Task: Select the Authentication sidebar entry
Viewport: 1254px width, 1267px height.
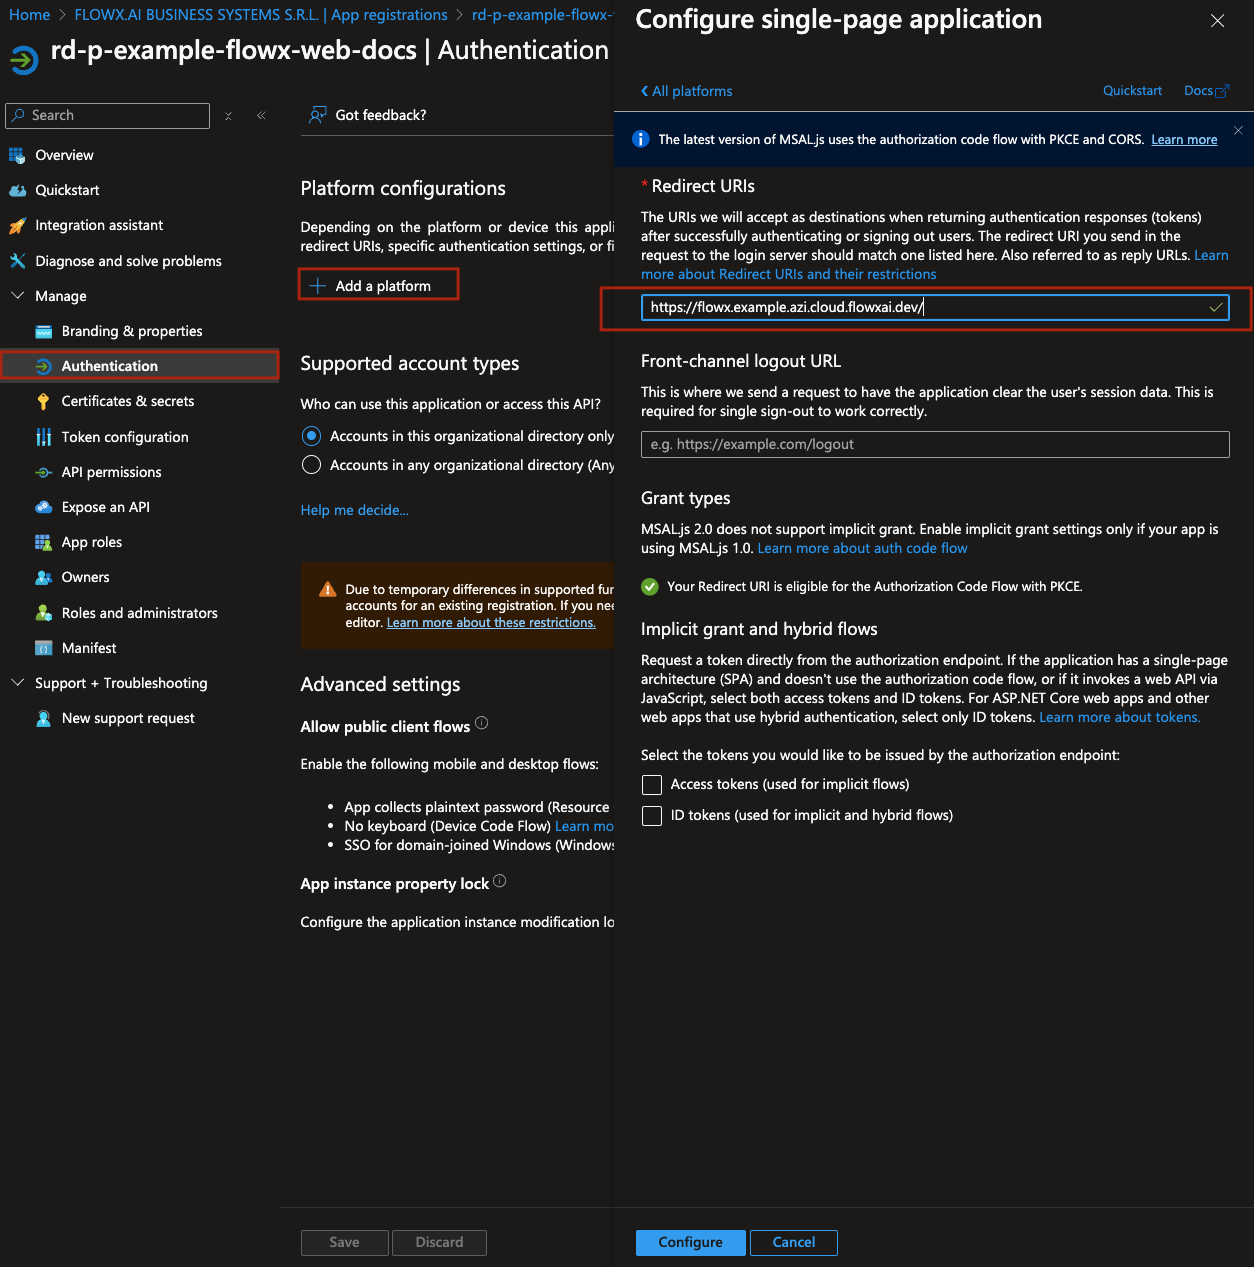Action: [140, 366]
